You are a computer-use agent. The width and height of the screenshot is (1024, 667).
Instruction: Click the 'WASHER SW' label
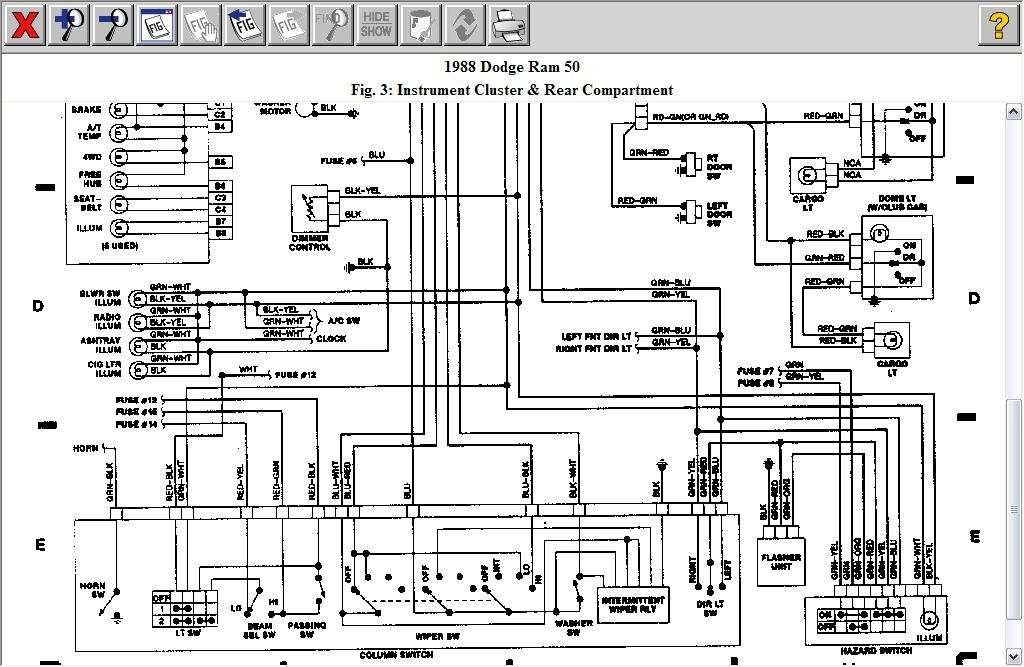(x=573, y=628)
